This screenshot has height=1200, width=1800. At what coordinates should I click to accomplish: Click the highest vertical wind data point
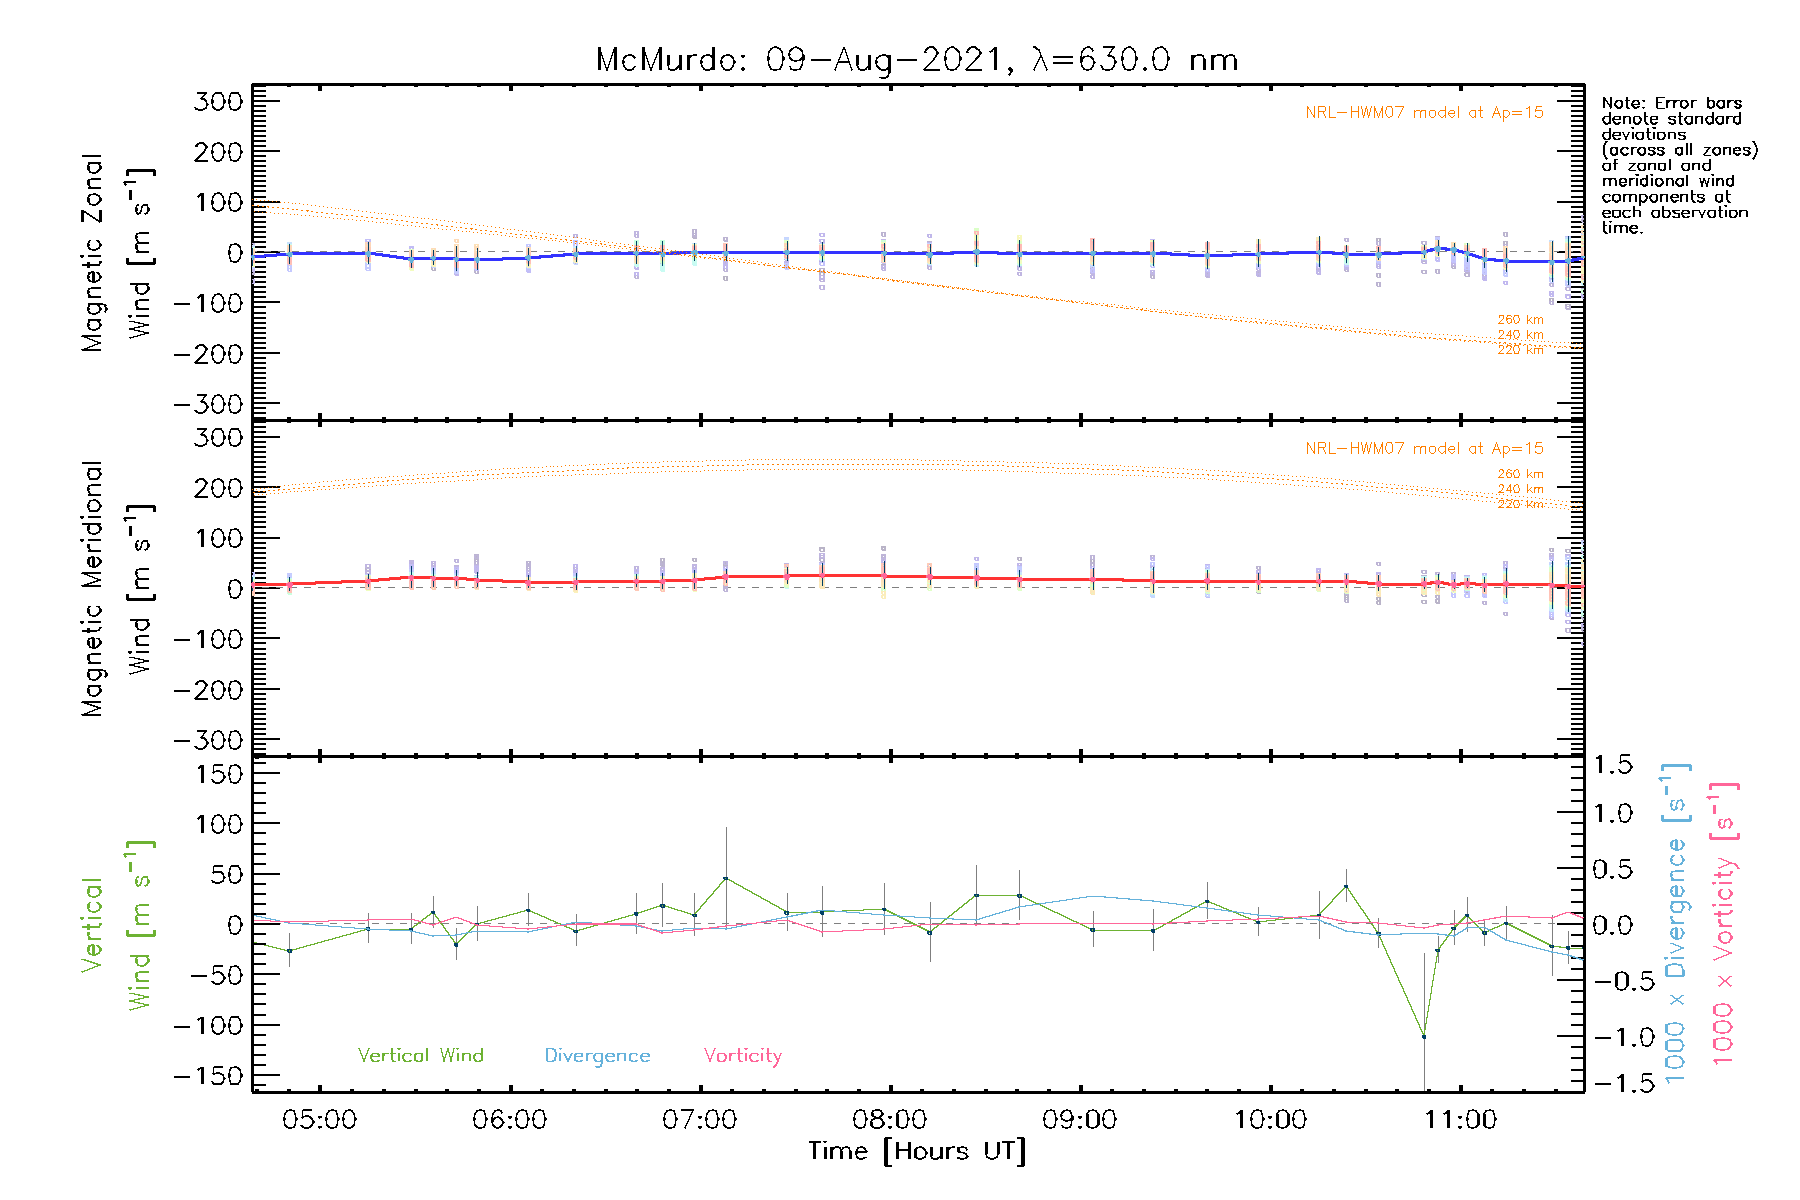click(726, 879)
